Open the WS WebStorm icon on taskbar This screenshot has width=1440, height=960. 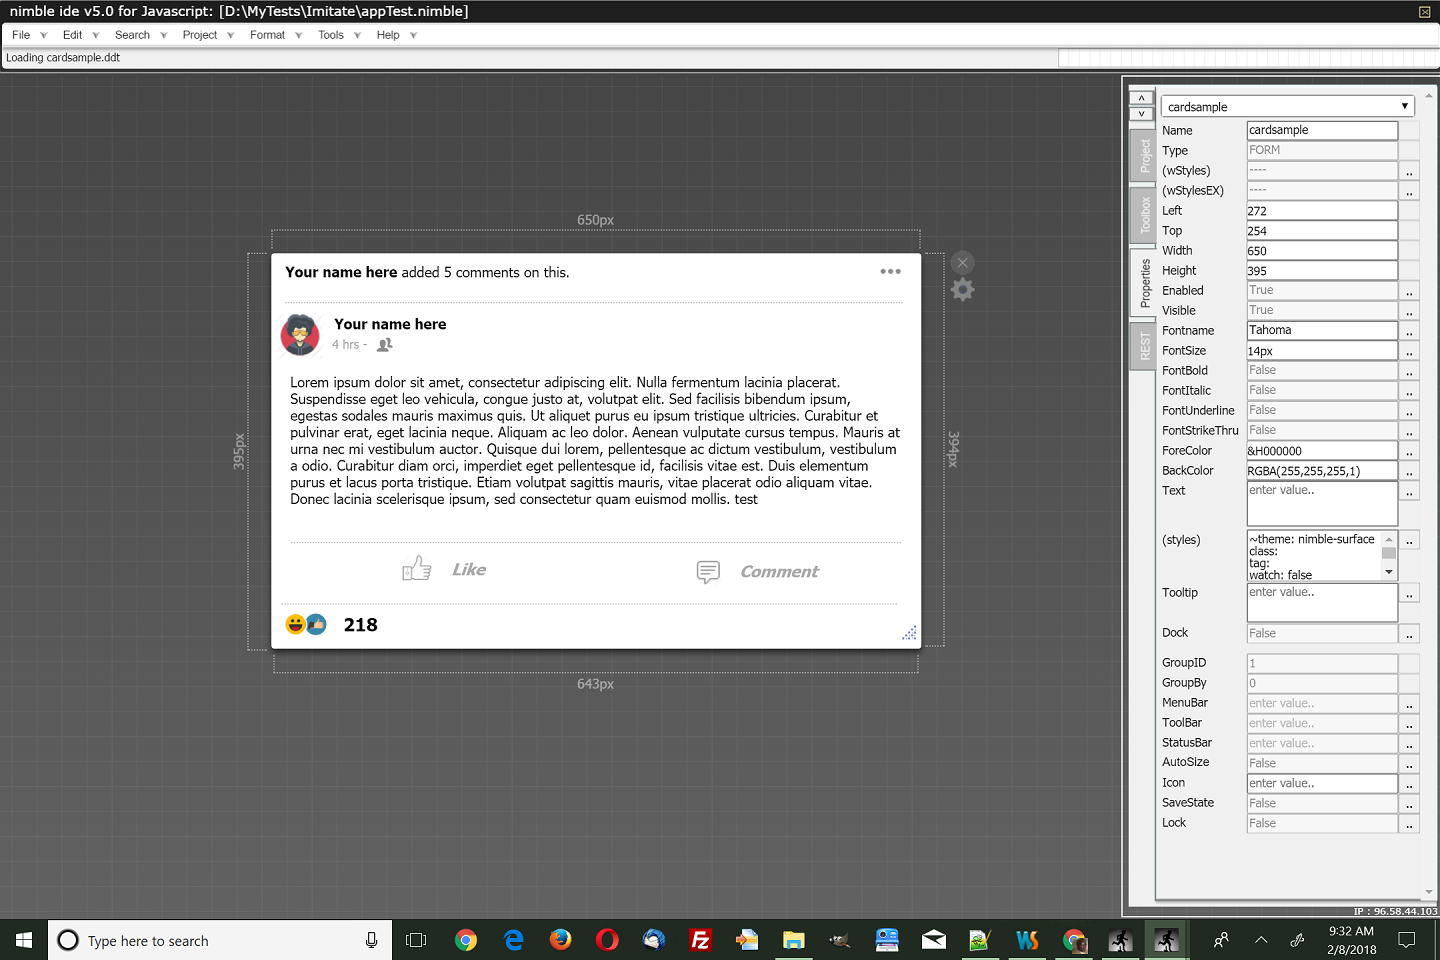pos(1027,940)
